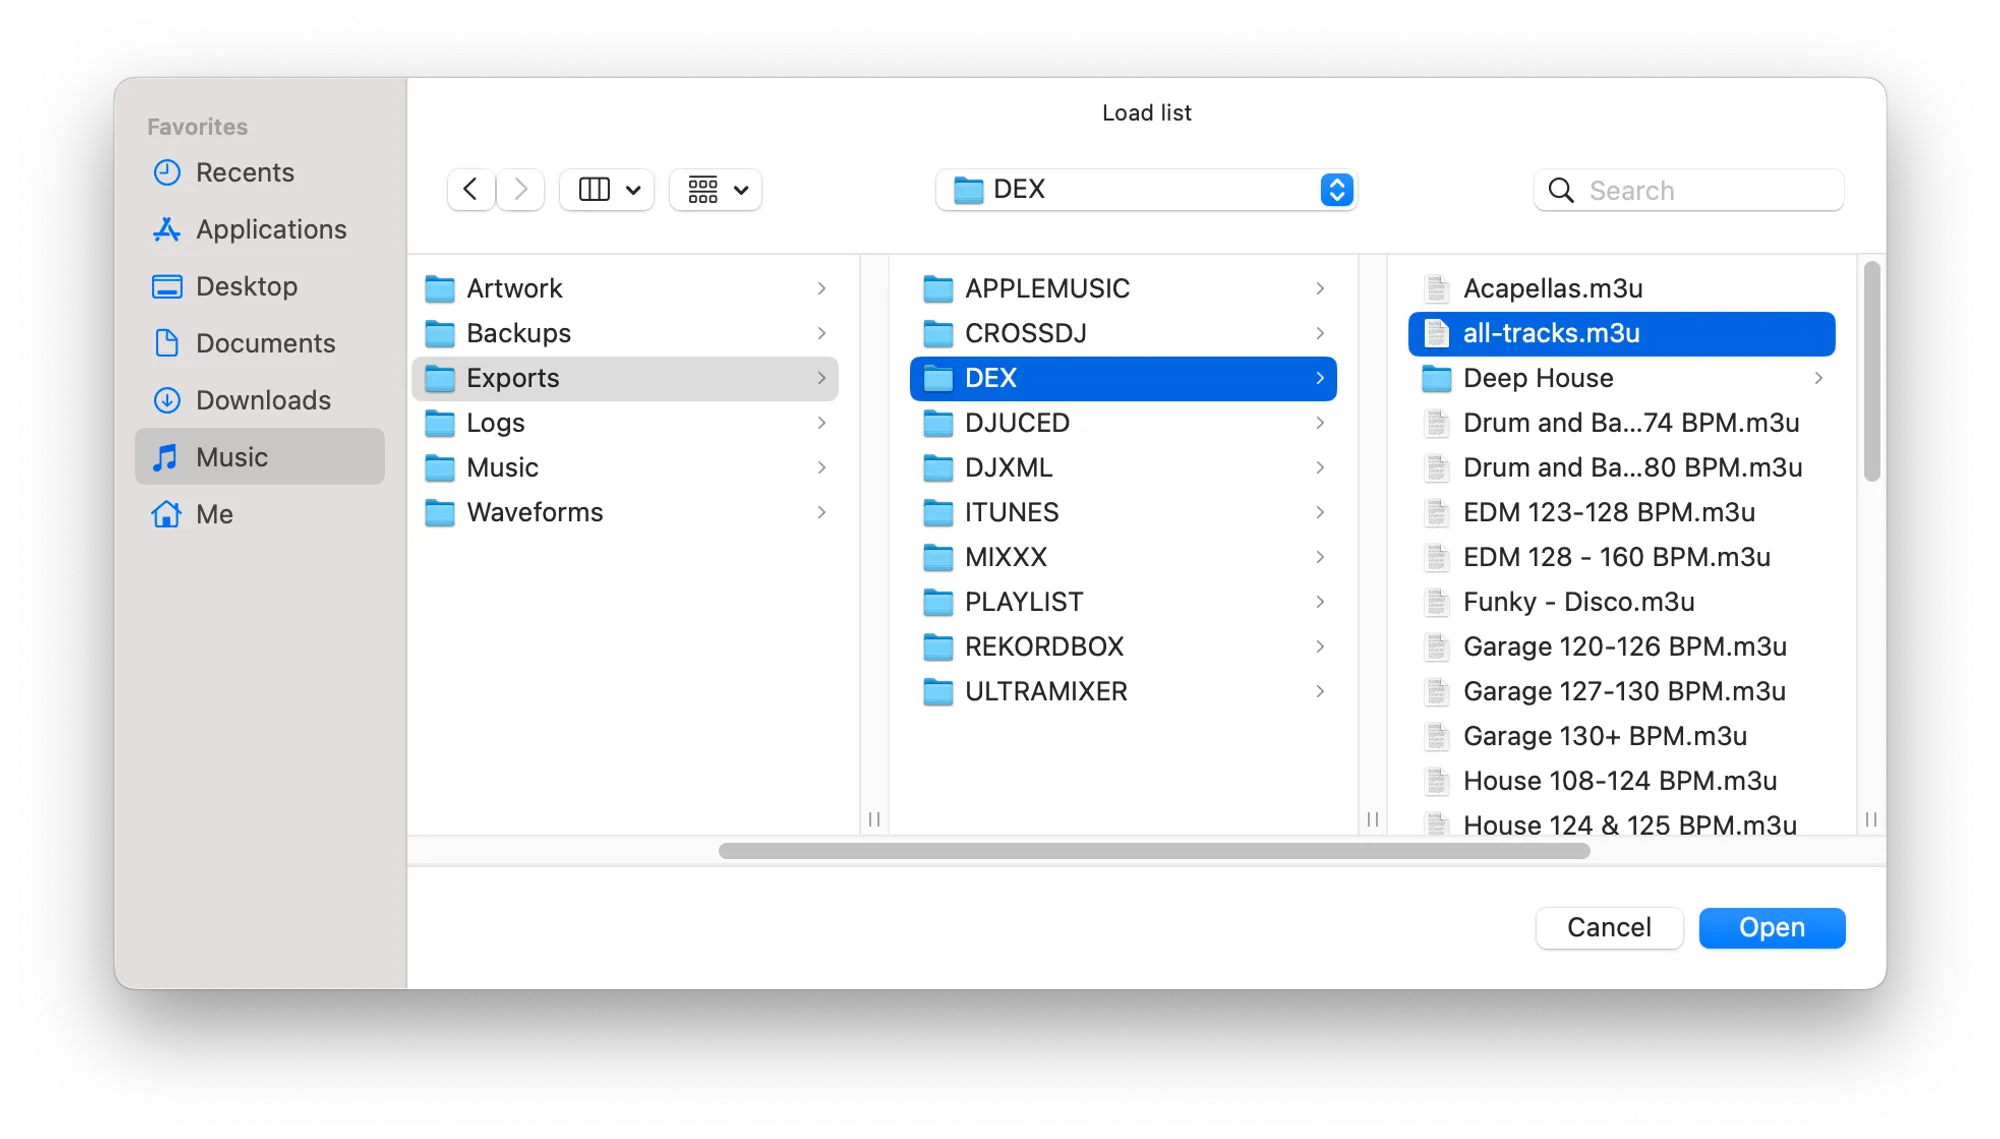The image size is (2000, 1139).
Task: Click the back navigation arrow
Action: pos(470,190)
